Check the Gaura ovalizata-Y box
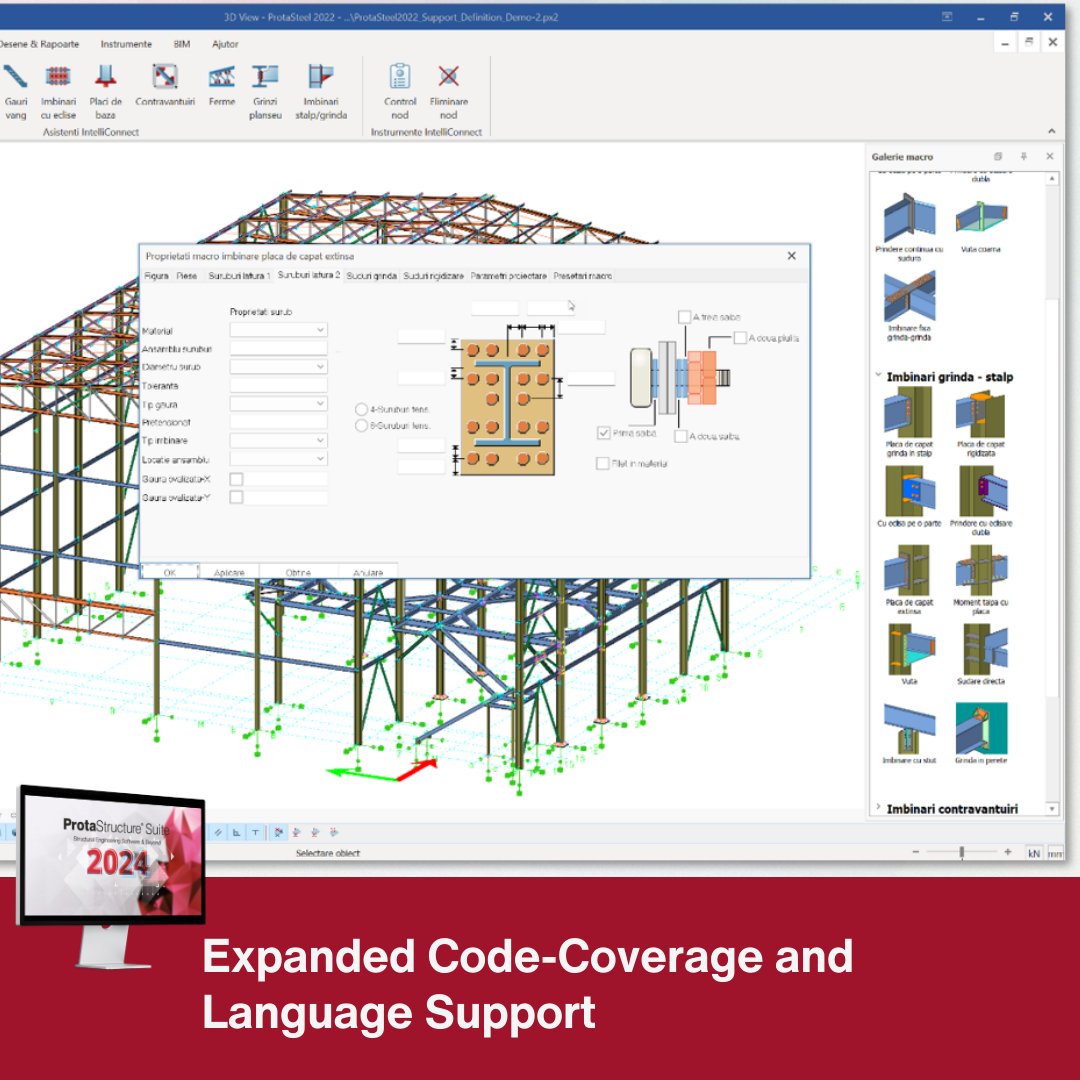 (x=236, y=497)
